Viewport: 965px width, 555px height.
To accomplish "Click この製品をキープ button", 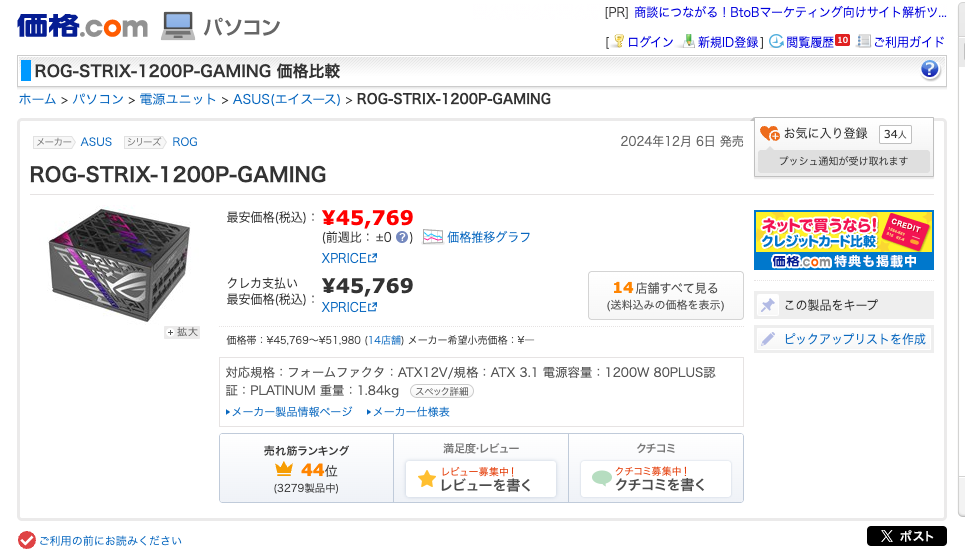I will 844,305.
